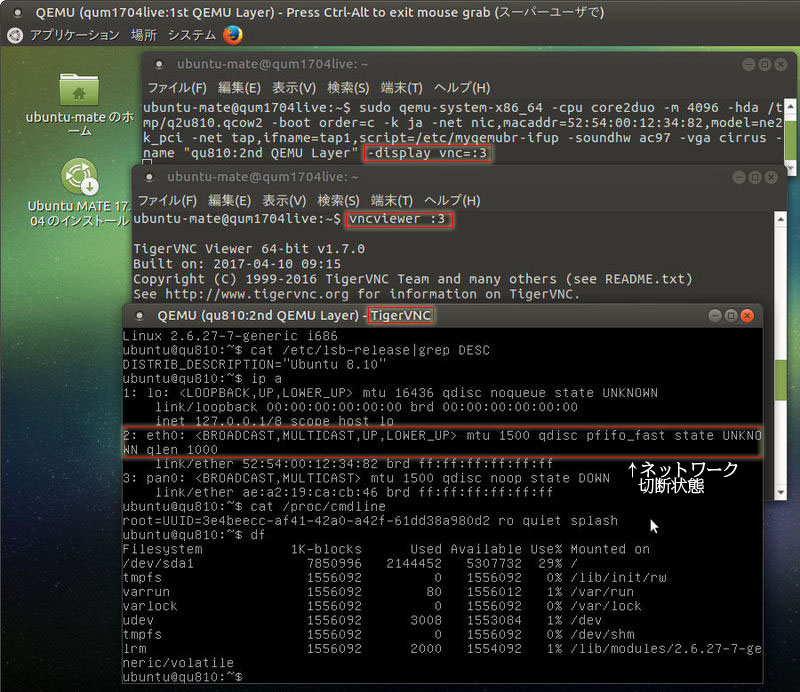Maximize the vncviewer terminal window
Viewport: 800px width, 692px height.
(x=755, y=177)
